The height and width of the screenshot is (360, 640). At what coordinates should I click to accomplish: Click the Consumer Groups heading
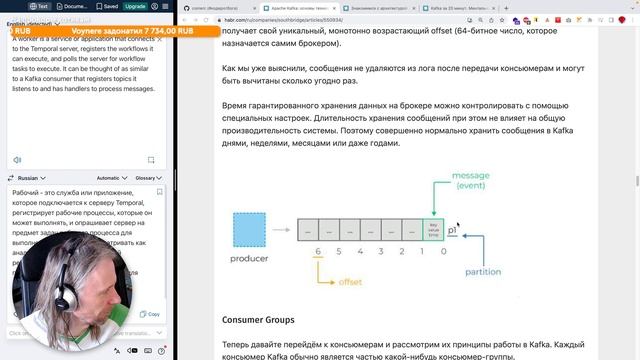[258, 320]
